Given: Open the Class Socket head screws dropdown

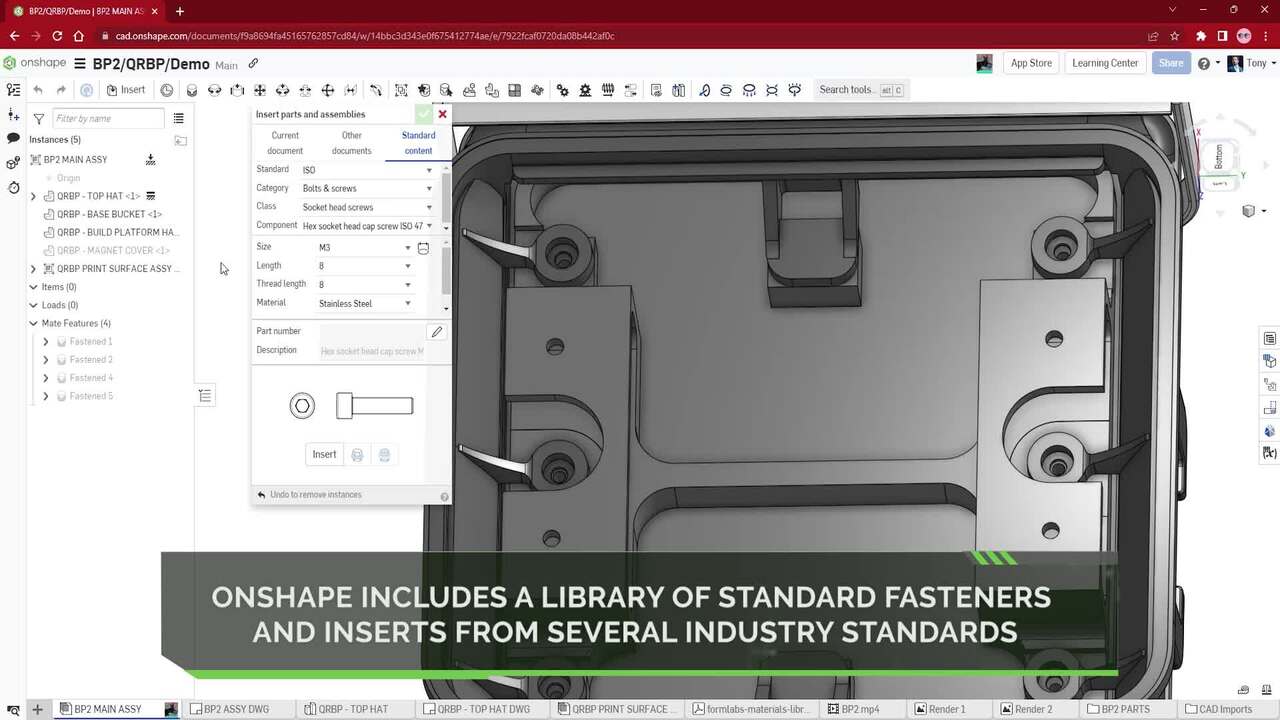Looking at the screenshot, I should (x=367, y=207).
